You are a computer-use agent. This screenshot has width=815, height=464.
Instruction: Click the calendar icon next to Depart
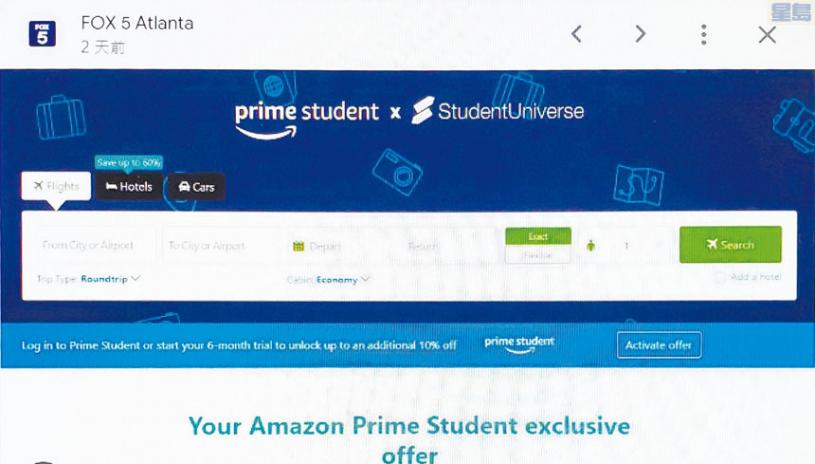[x=298, y=246]
